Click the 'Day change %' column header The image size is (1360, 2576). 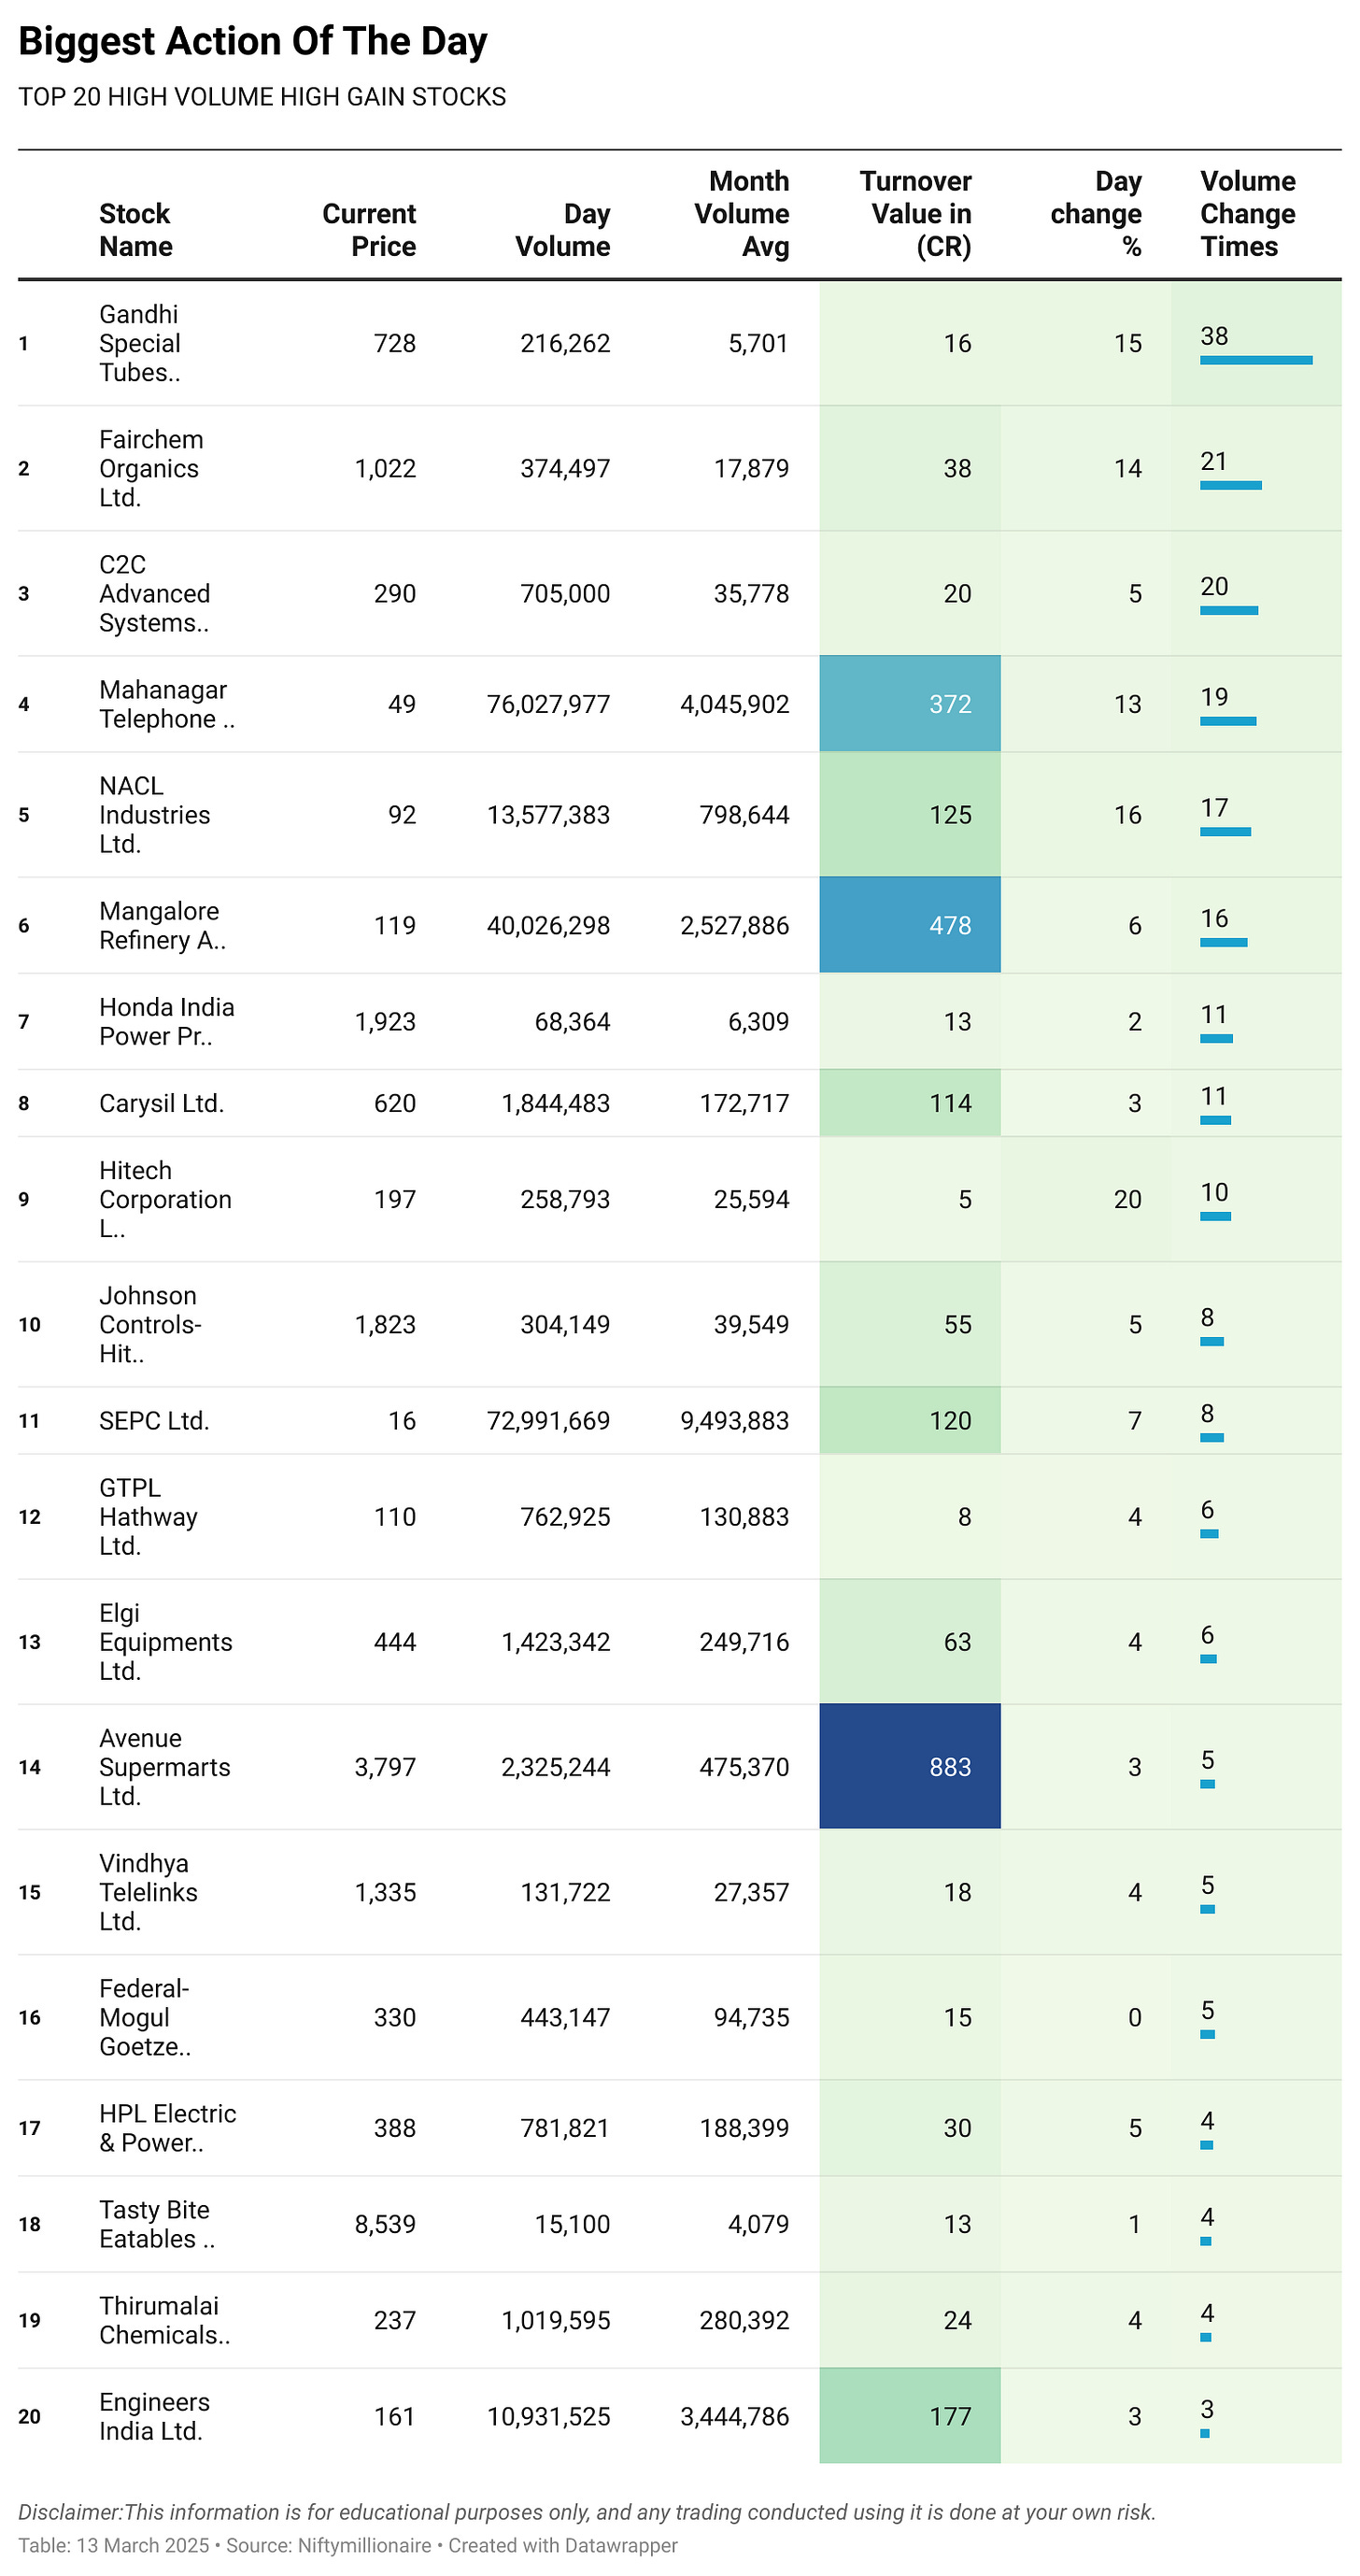click(x=1096, y=214)
